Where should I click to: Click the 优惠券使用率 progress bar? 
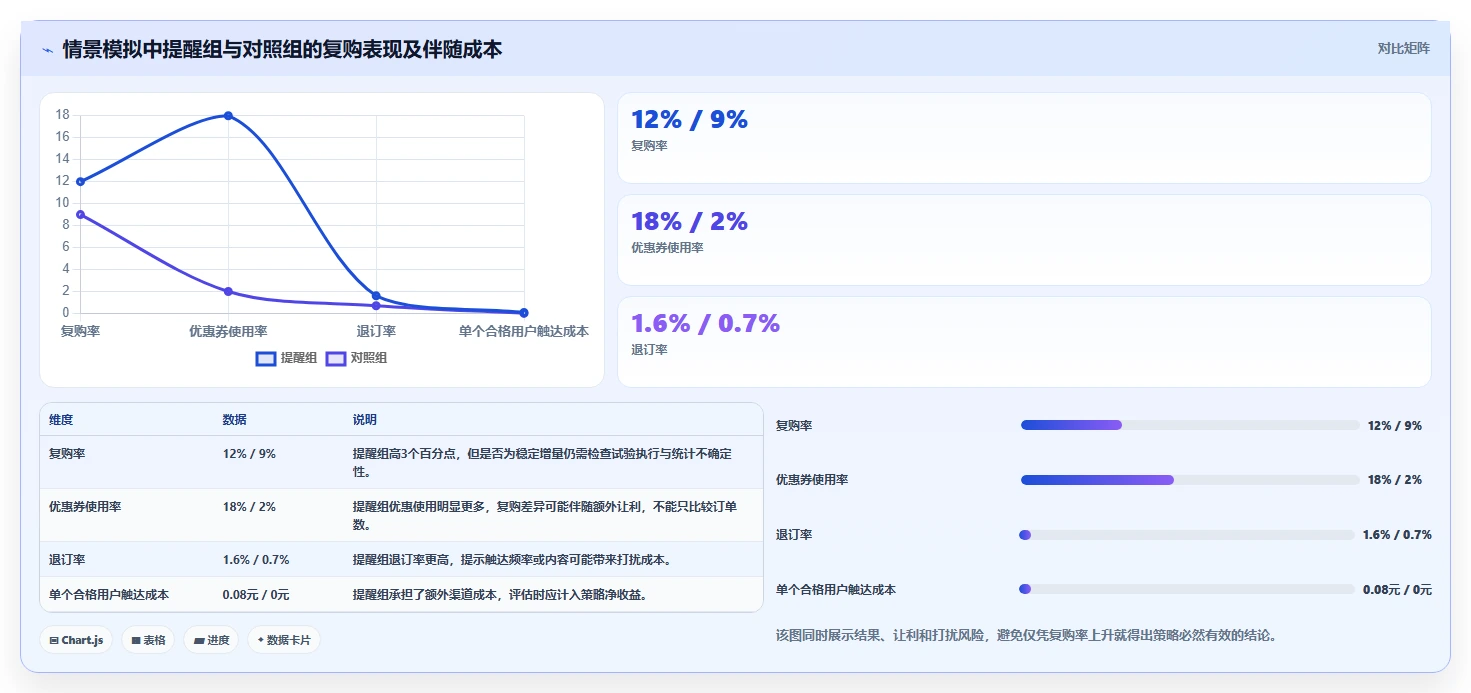coord(1190,480)
